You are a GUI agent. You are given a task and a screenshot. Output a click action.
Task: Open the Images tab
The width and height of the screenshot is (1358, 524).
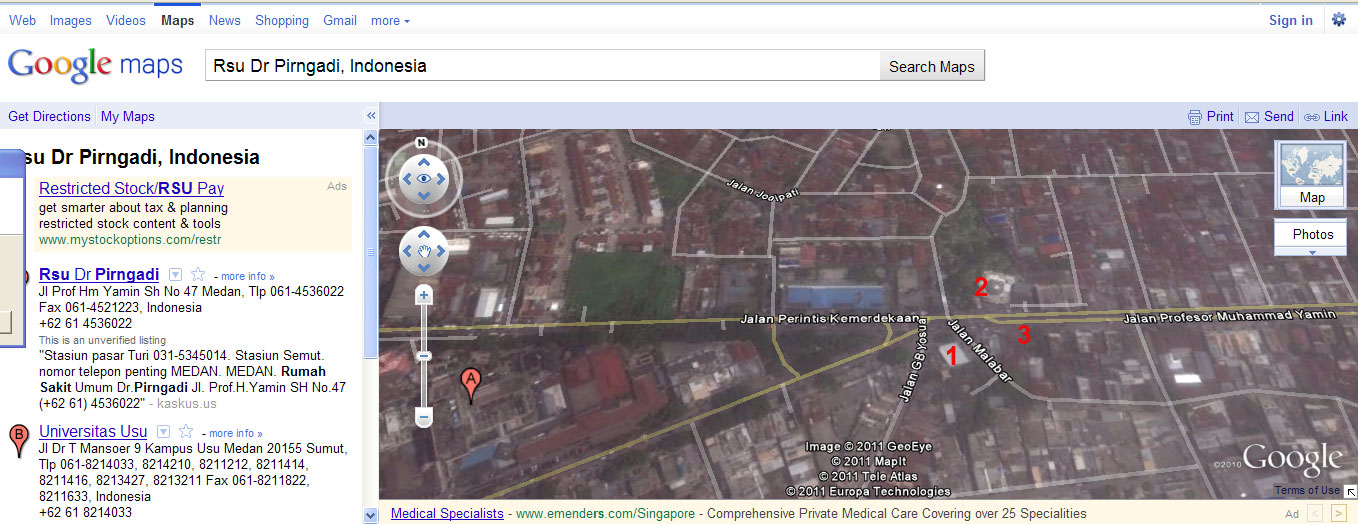tap(70, 20)
